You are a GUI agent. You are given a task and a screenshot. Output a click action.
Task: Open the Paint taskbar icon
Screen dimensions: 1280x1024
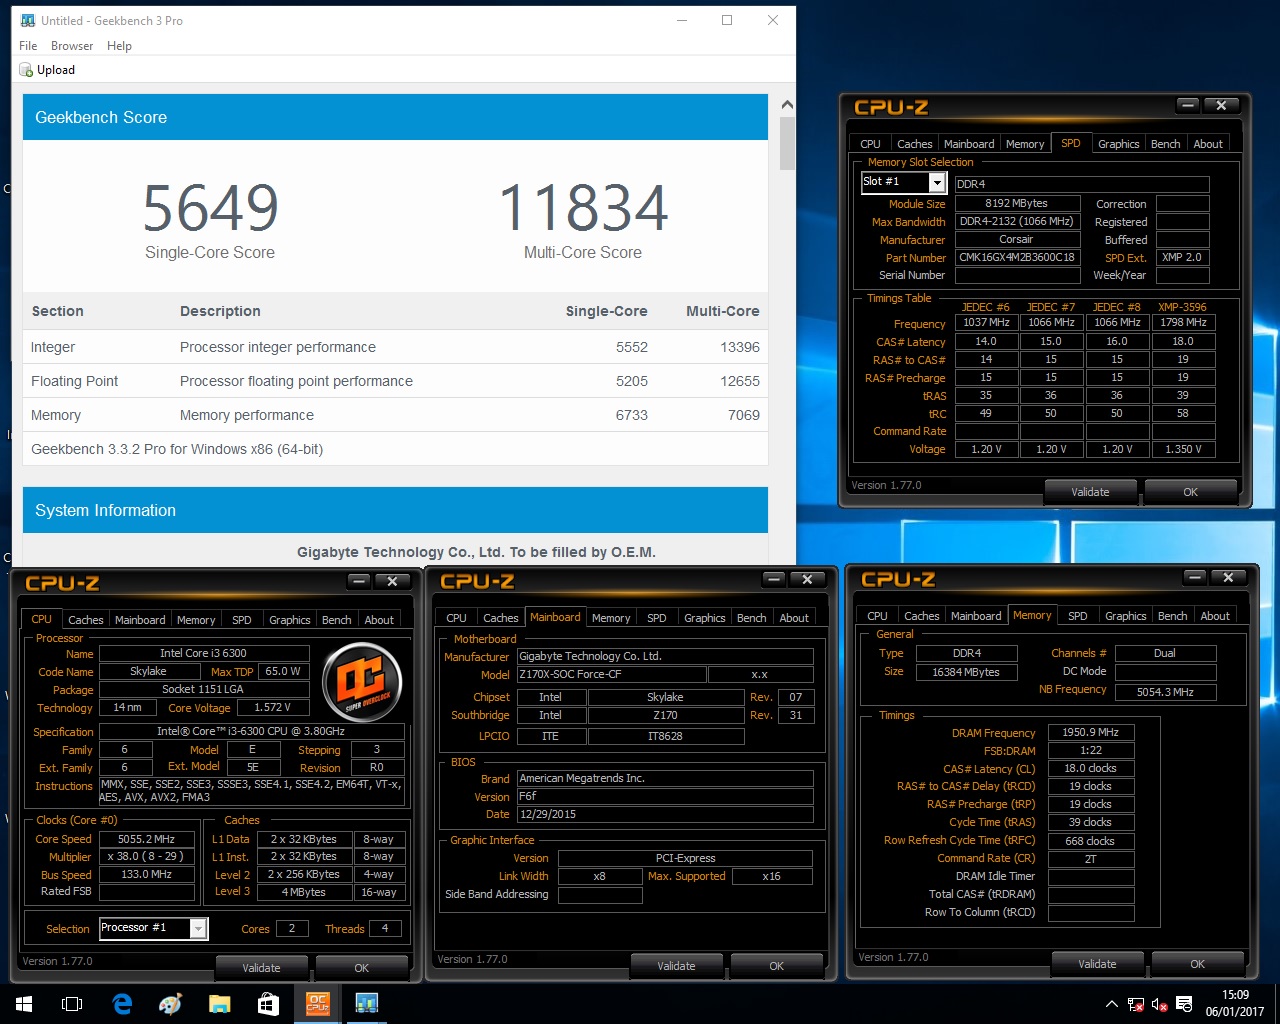[x=171, y=1004]
